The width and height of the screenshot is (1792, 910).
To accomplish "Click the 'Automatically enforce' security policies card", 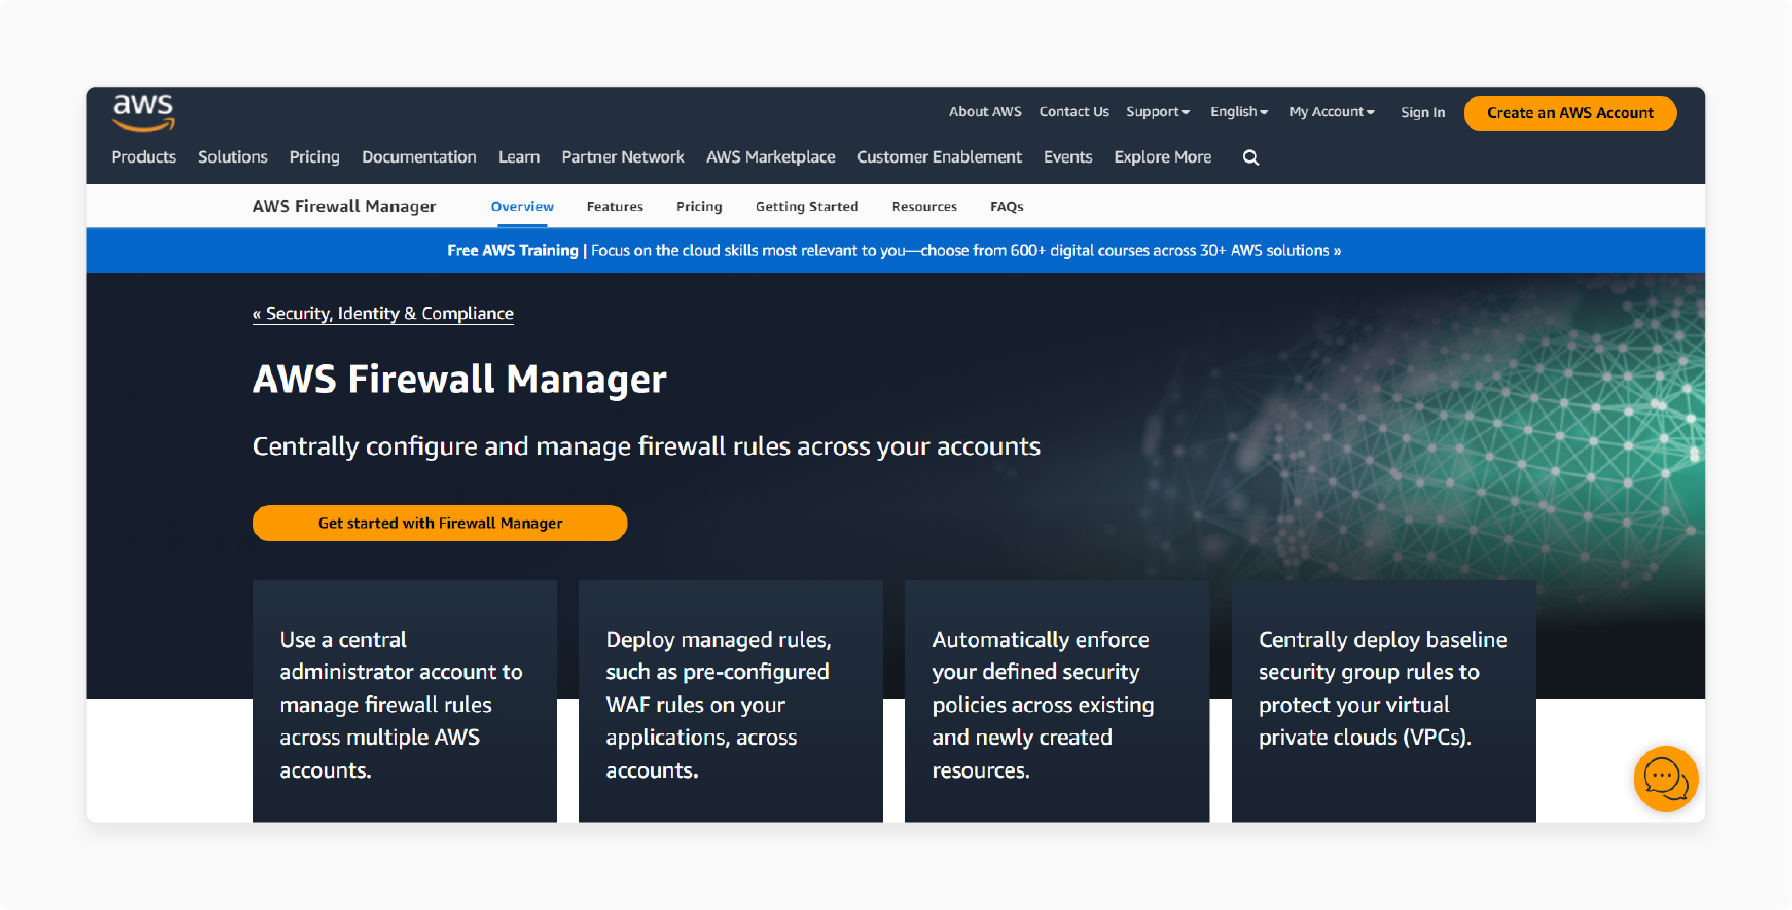I will point(1057,701).
